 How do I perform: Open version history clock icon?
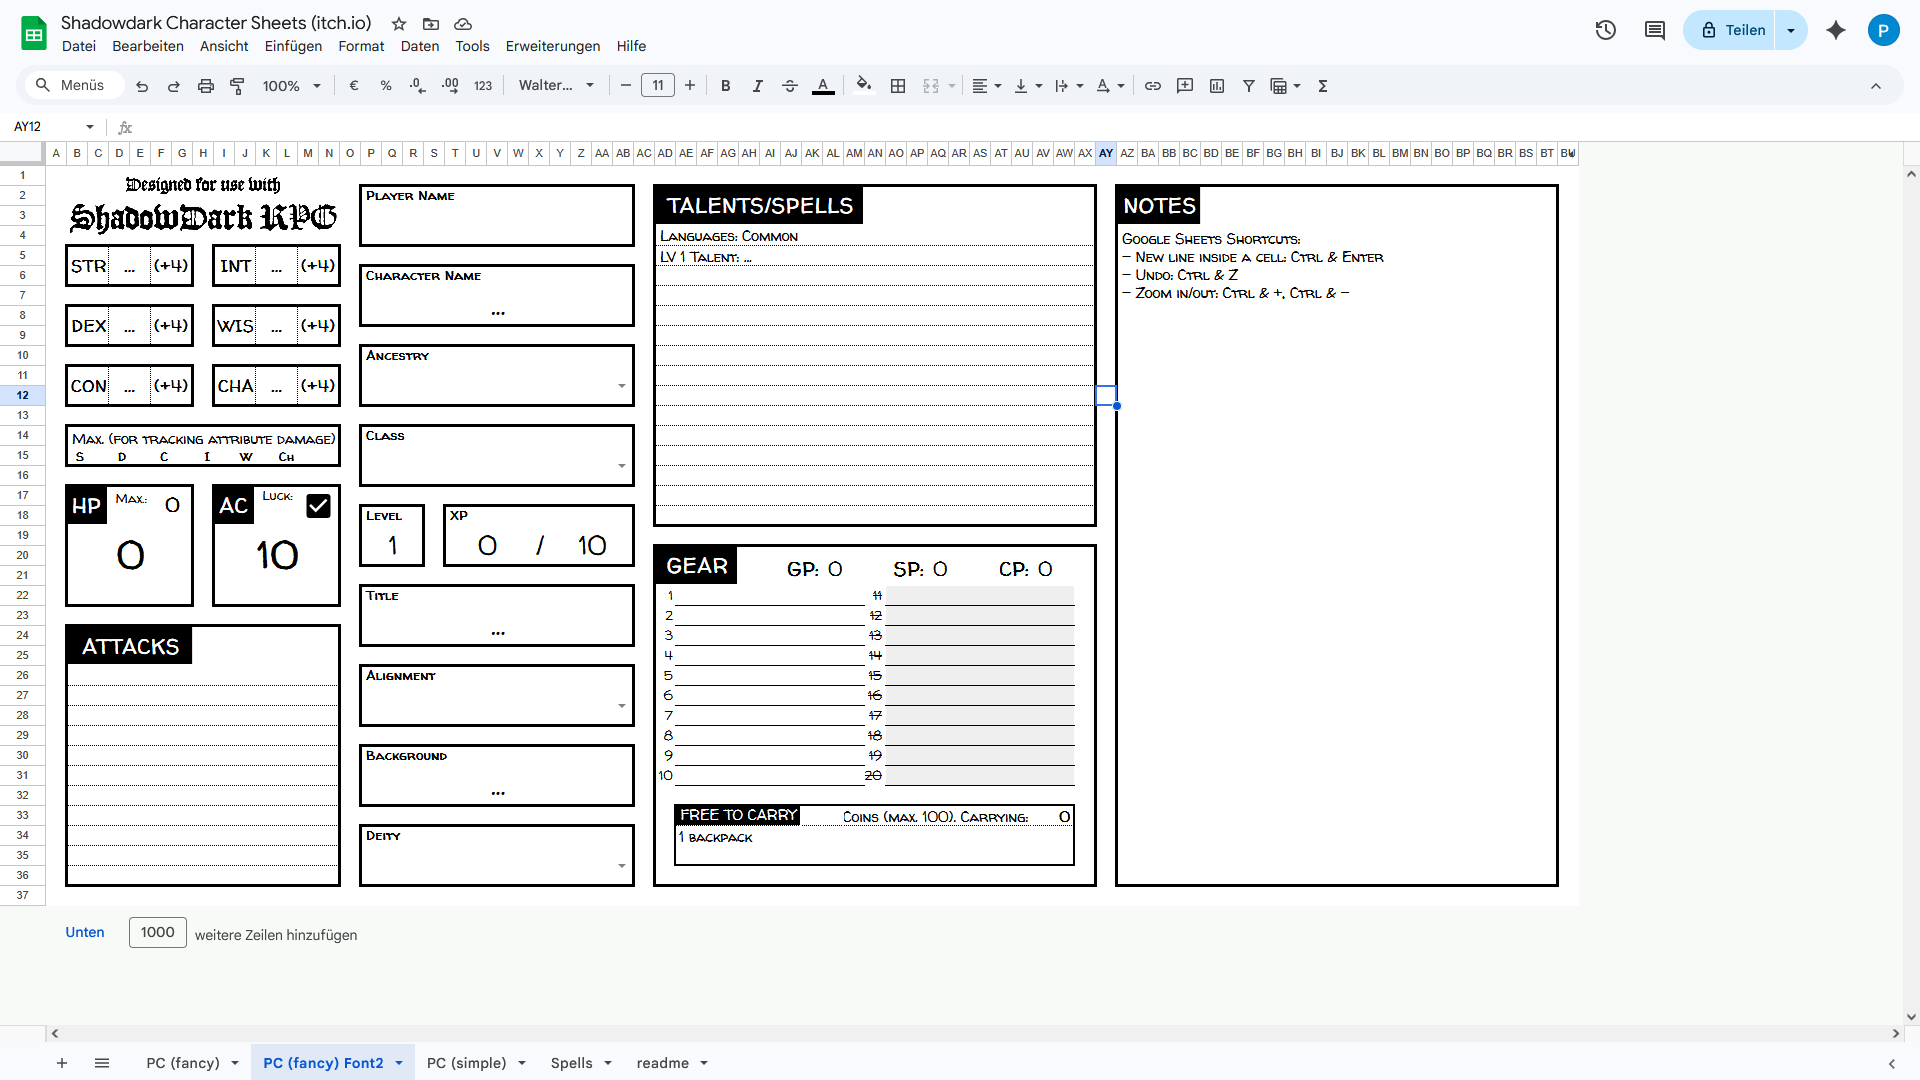tap(1605, 30)
